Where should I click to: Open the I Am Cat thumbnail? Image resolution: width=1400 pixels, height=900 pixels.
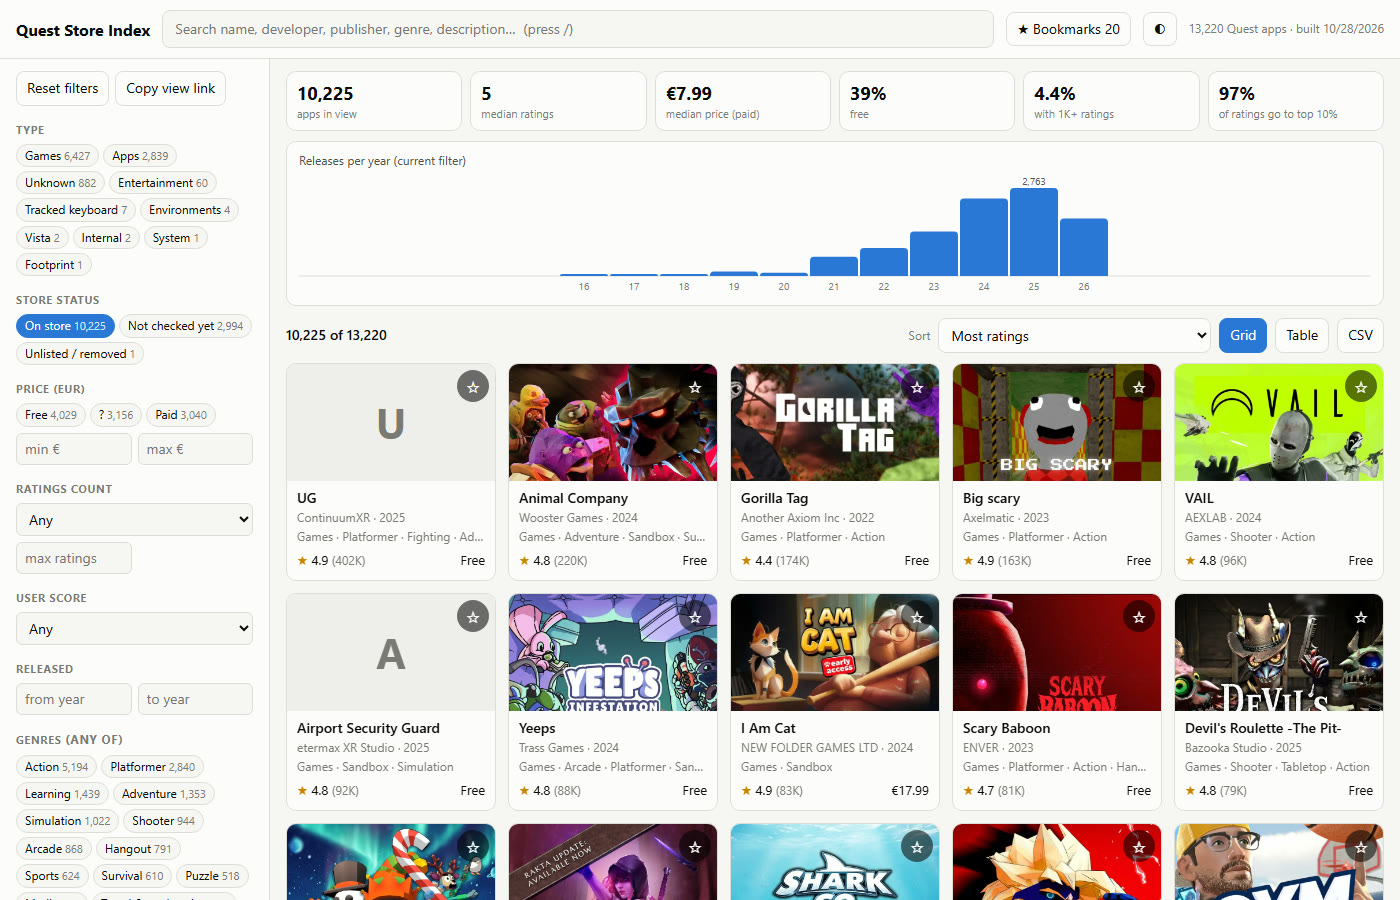point(835,653)
